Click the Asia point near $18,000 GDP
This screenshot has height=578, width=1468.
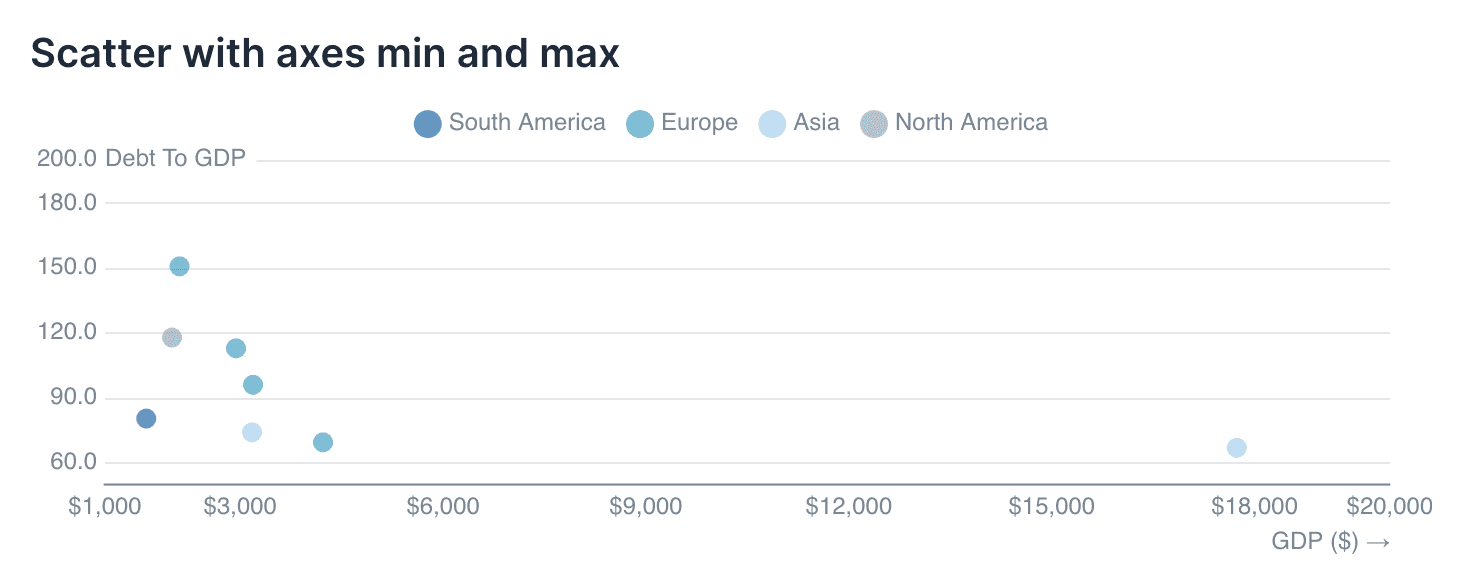[1237, 448]
